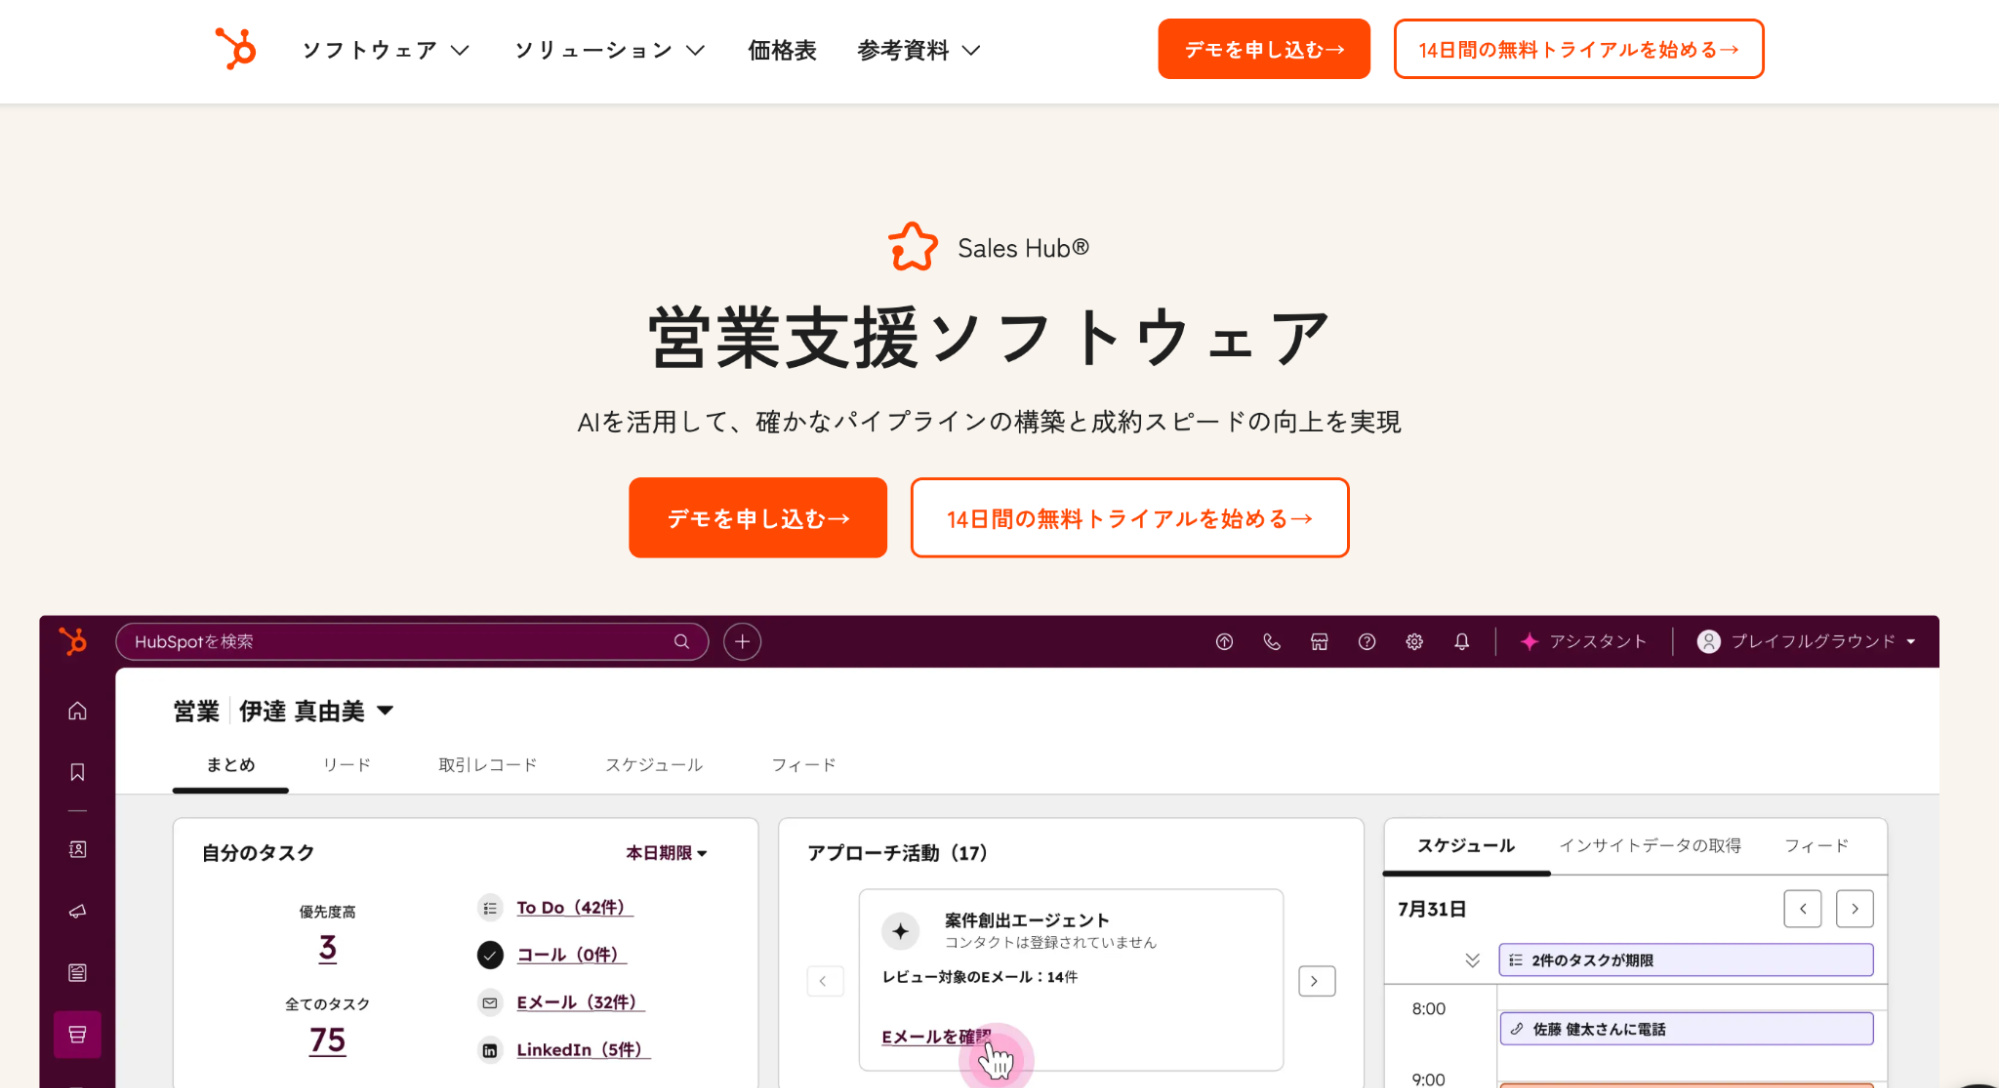Click the notifications bell icon
This screenshot has height=1089, width=1999.
[1461, 642]
